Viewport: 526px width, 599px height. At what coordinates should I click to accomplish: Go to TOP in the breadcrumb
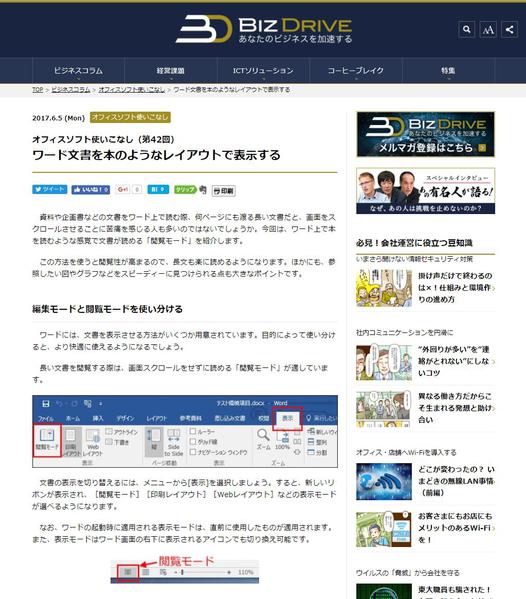click(x=37, y=89)
